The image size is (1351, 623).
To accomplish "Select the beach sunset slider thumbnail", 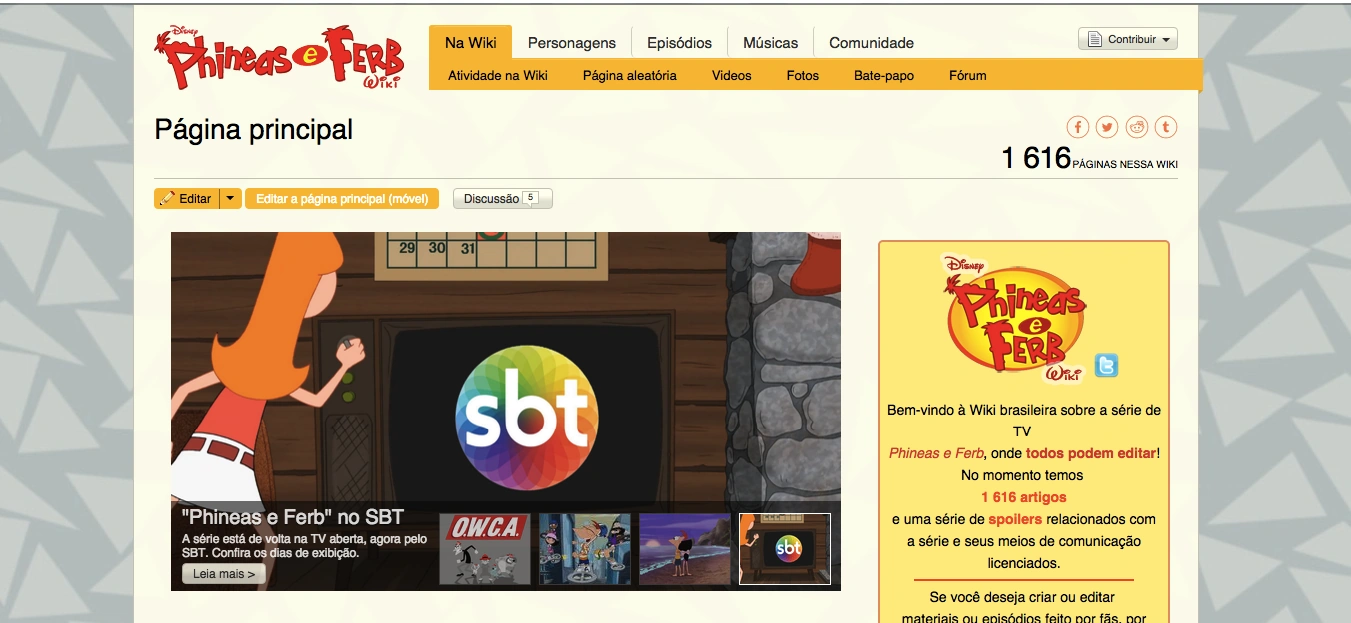I will pyautogui.click(x=685, y=549).
